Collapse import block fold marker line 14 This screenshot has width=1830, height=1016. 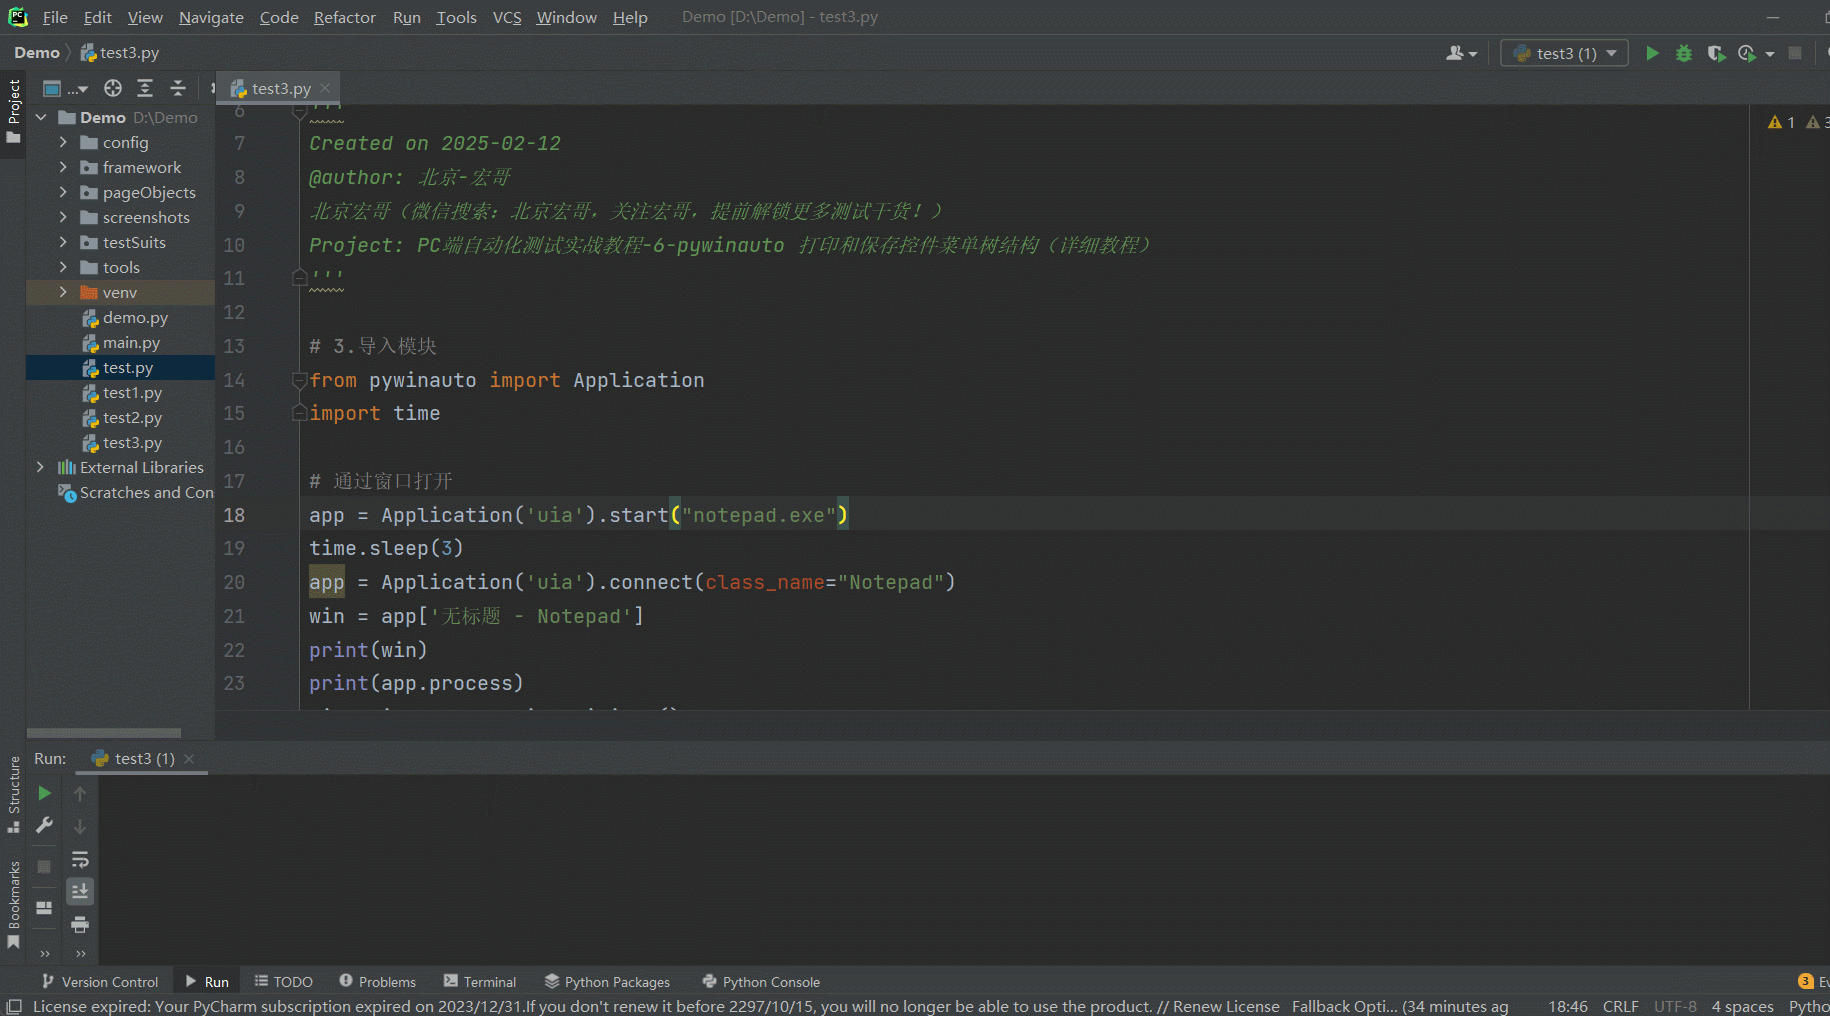(x=299, y=380)
